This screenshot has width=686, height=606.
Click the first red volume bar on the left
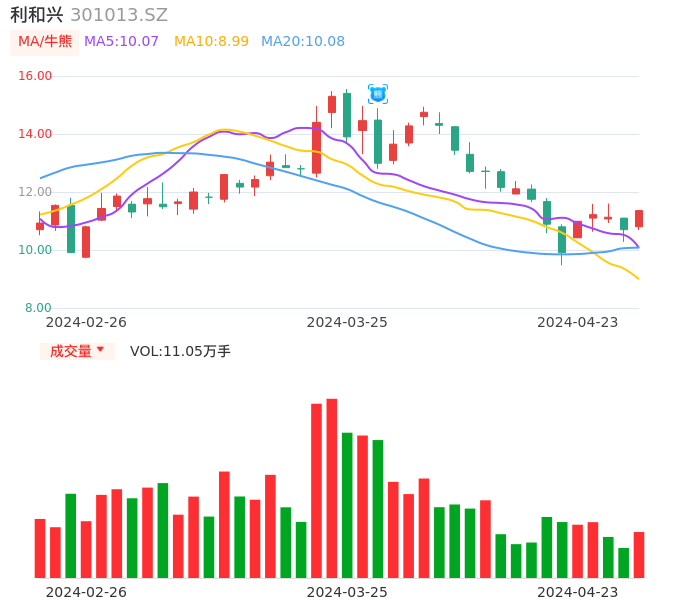(x=40, y=548)
